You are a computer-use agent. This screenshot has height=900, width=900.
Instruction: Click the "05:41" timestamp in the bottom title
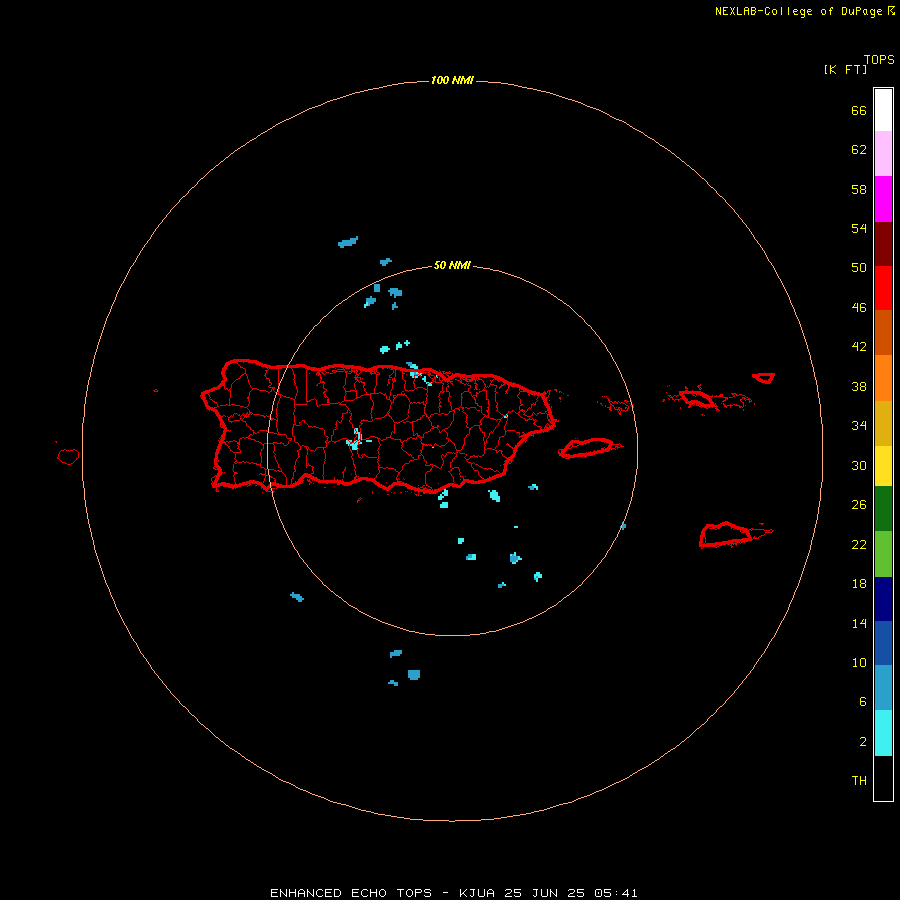point(616,893)
